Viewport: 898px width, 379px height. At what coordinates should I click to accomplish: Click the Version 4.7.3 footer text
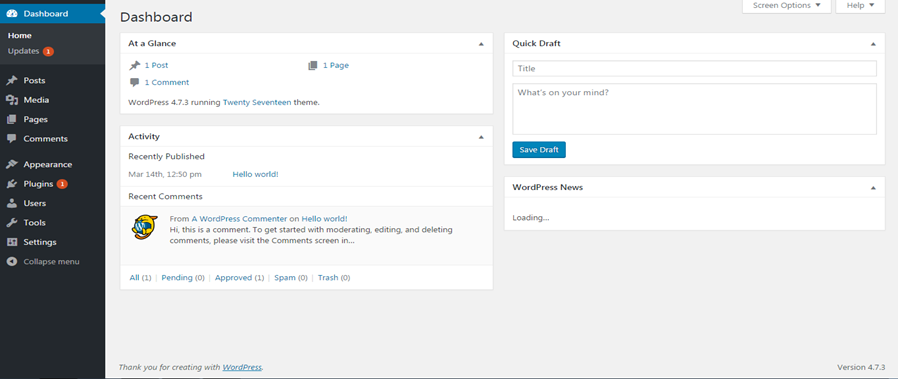coord(861,367)
